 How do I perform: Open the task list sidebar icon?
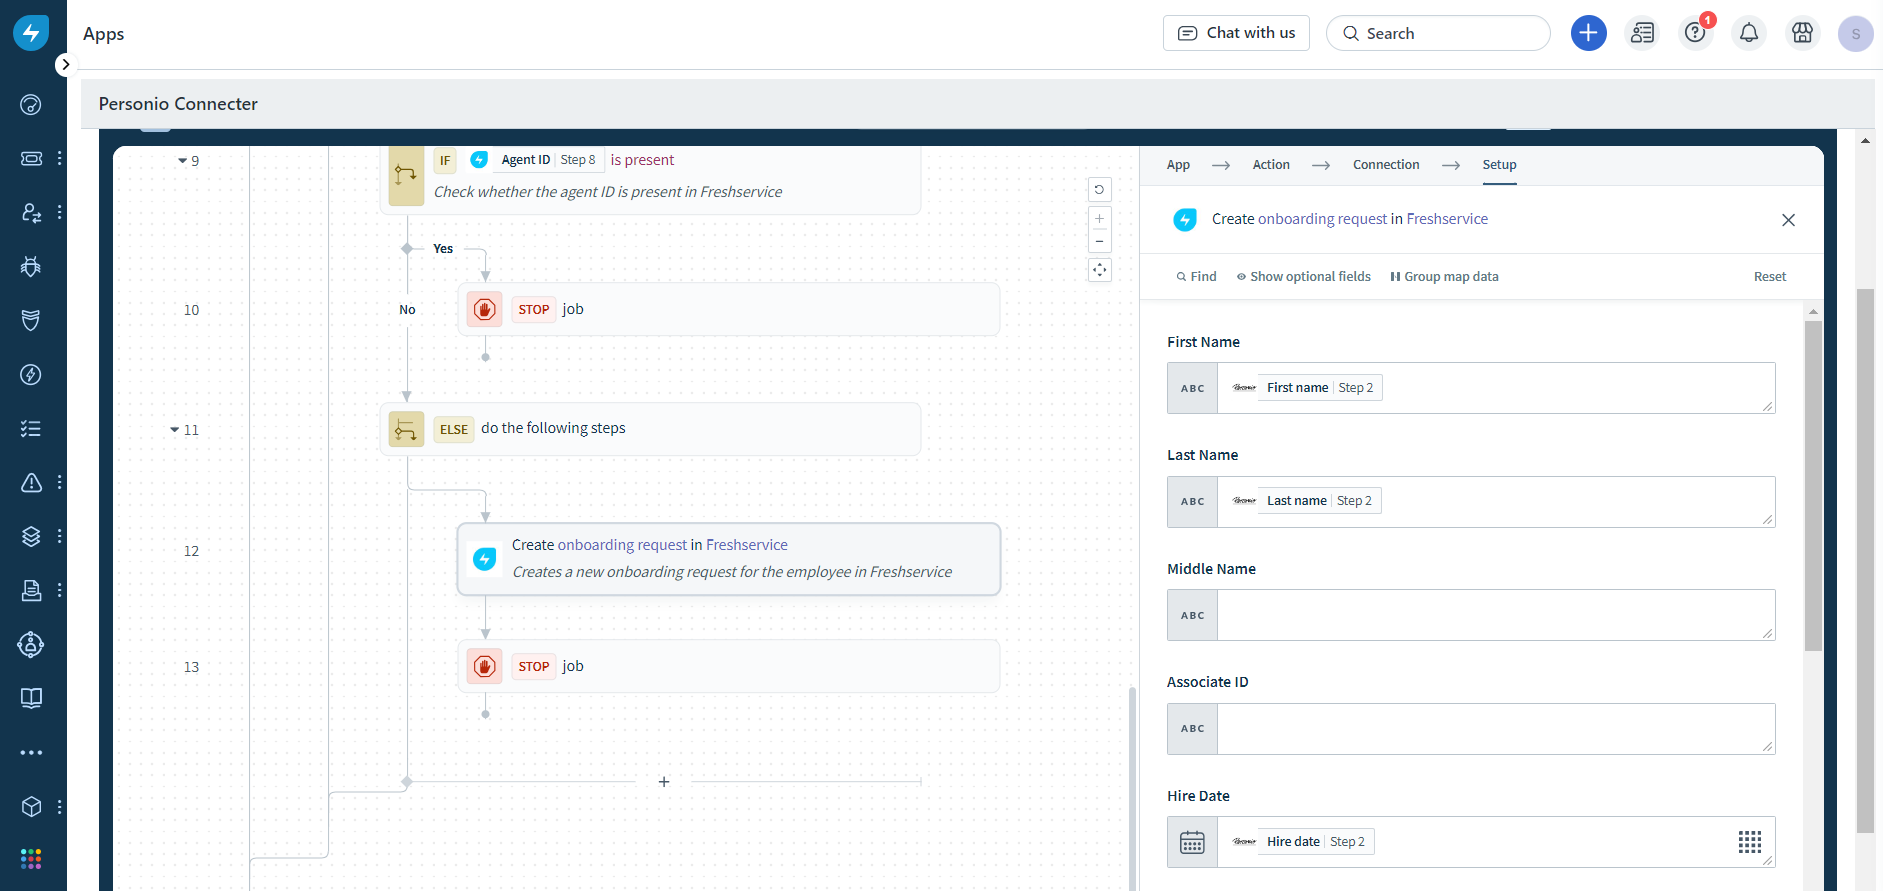tap(31, 429)
